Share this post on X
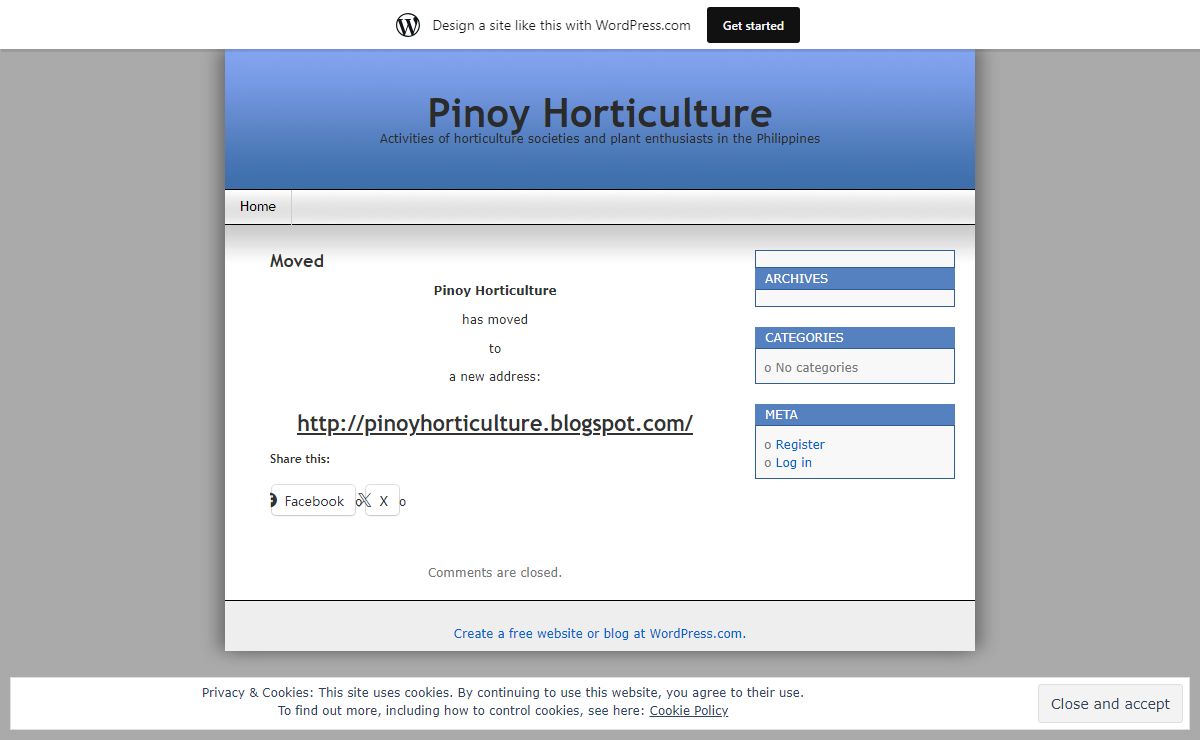Image resolution: width=1200 pixels, height=740 pixels. tap(382, 500)
